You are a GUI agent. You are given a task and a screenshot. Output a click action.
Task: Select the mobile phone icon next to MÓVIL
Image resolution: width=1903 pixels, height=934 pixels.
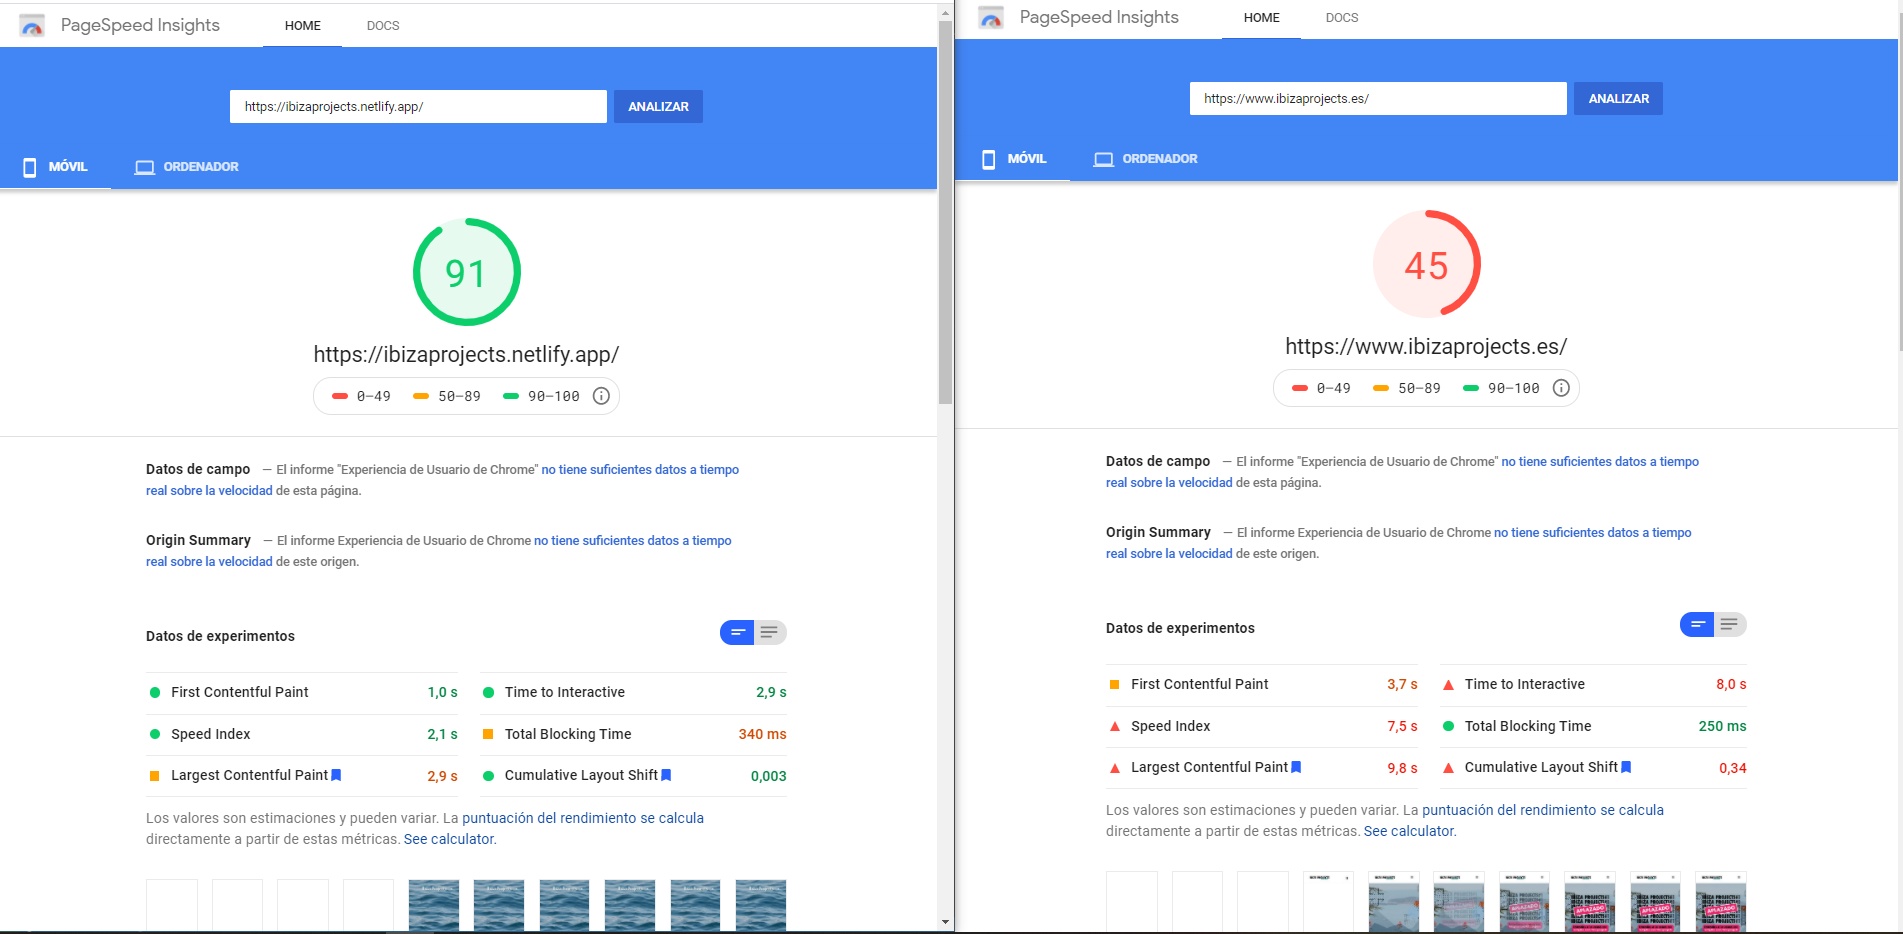pyautogui.click(x=29, y=167)
